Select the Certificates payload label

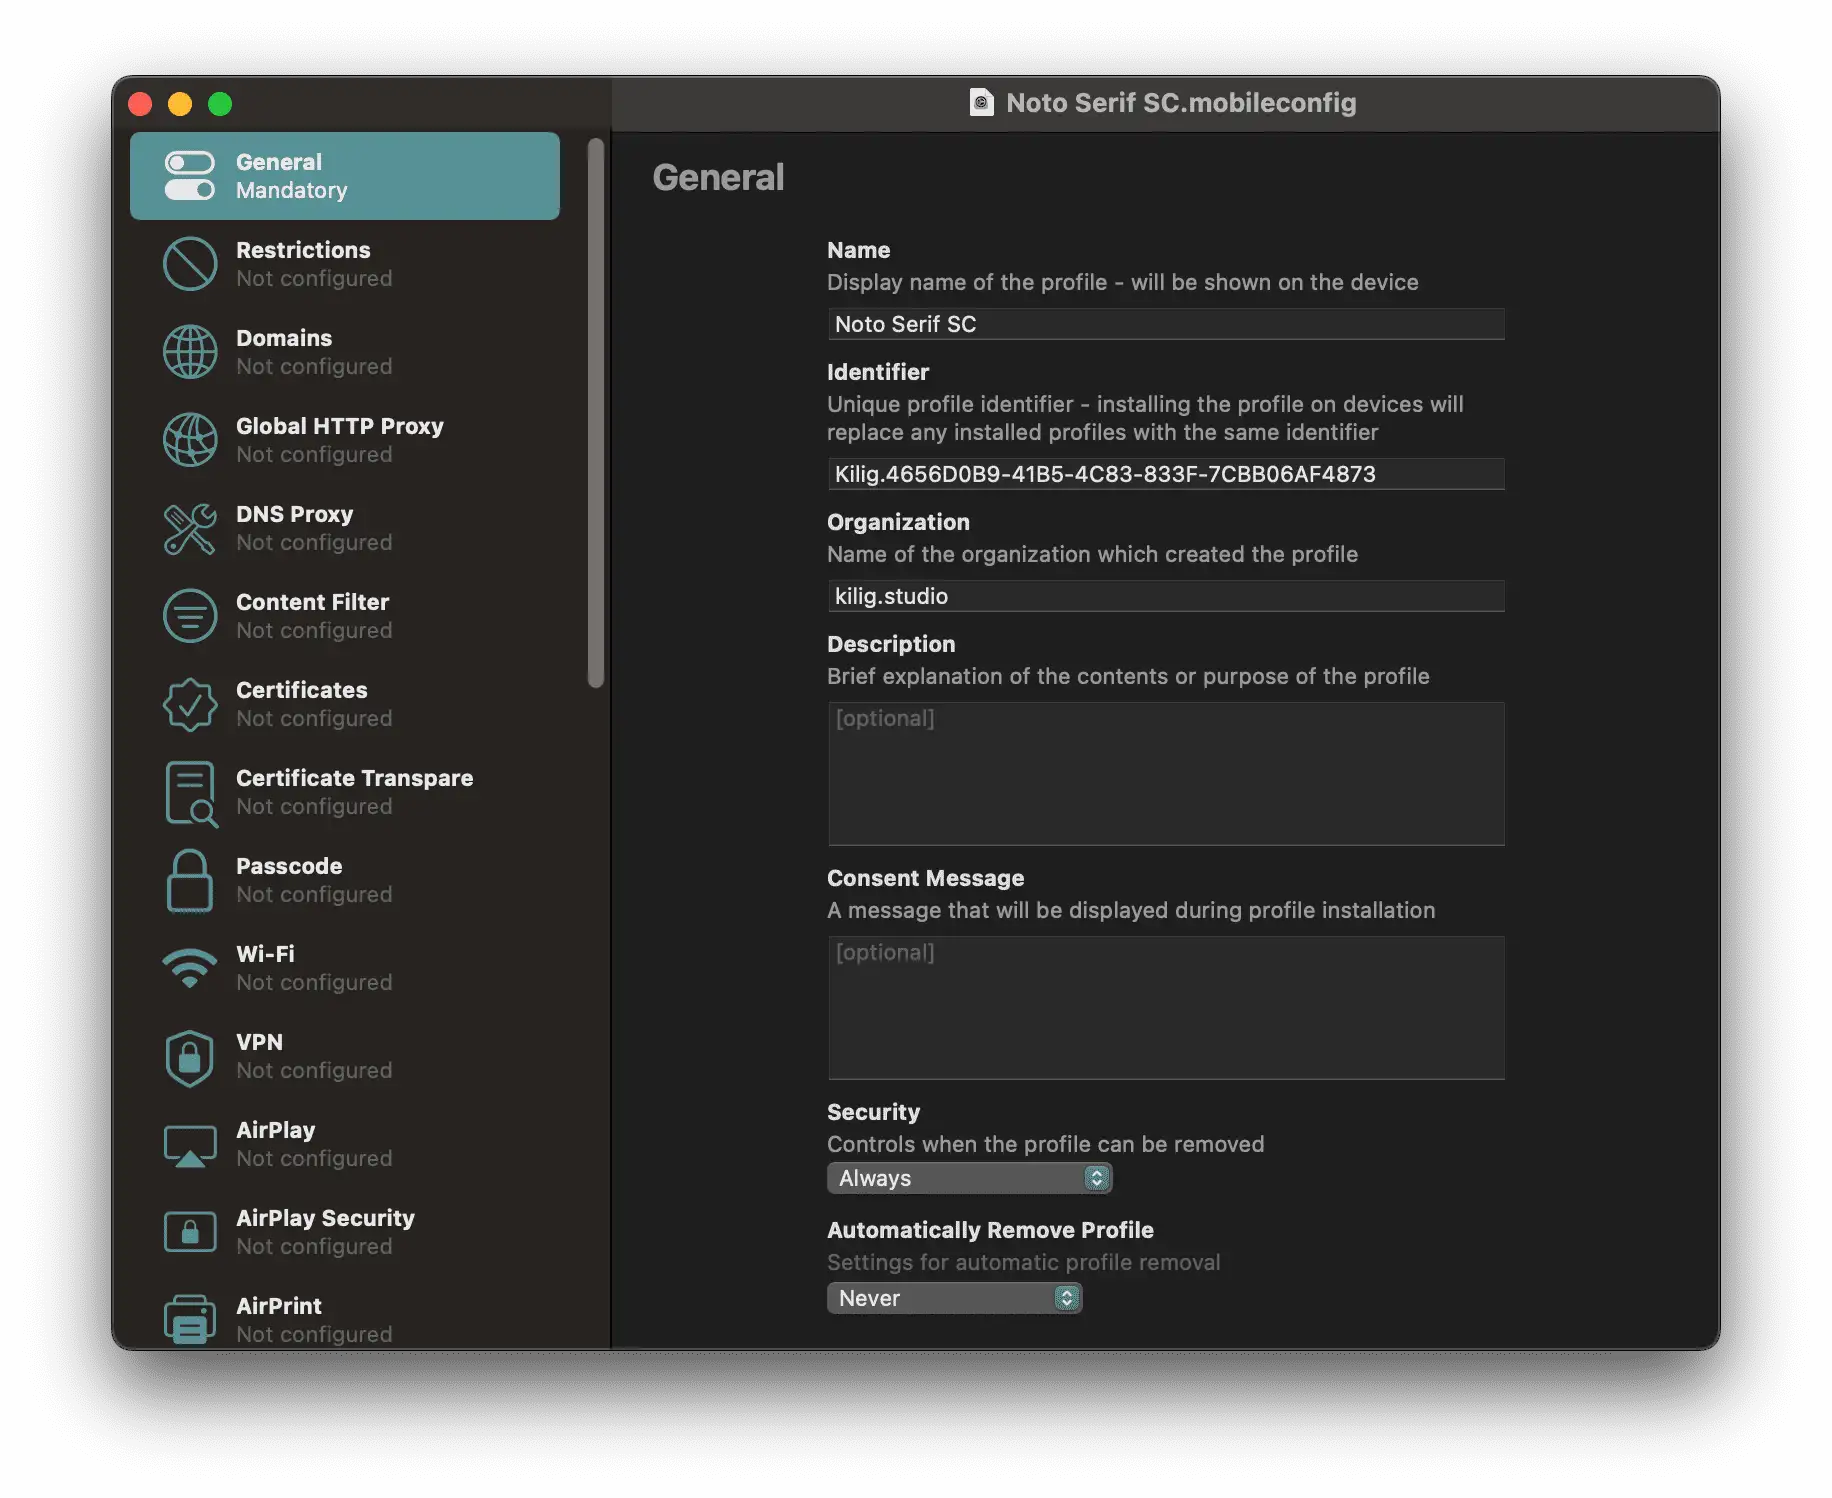pyautogui.click(x=301, y=690)
